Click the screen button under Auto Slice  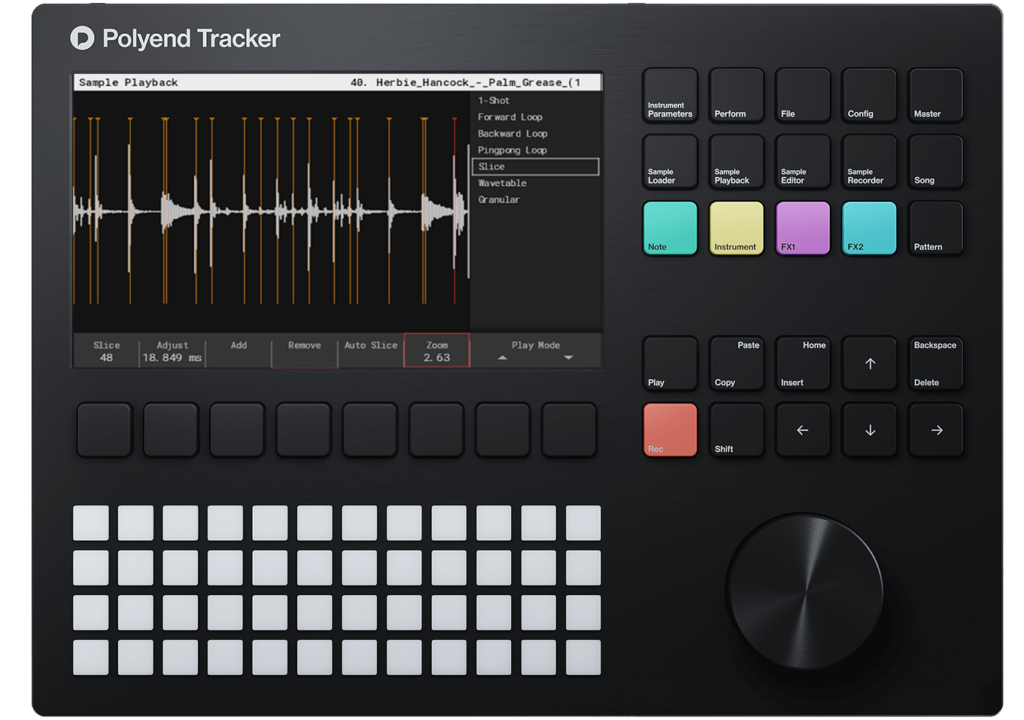coord(370,430)
